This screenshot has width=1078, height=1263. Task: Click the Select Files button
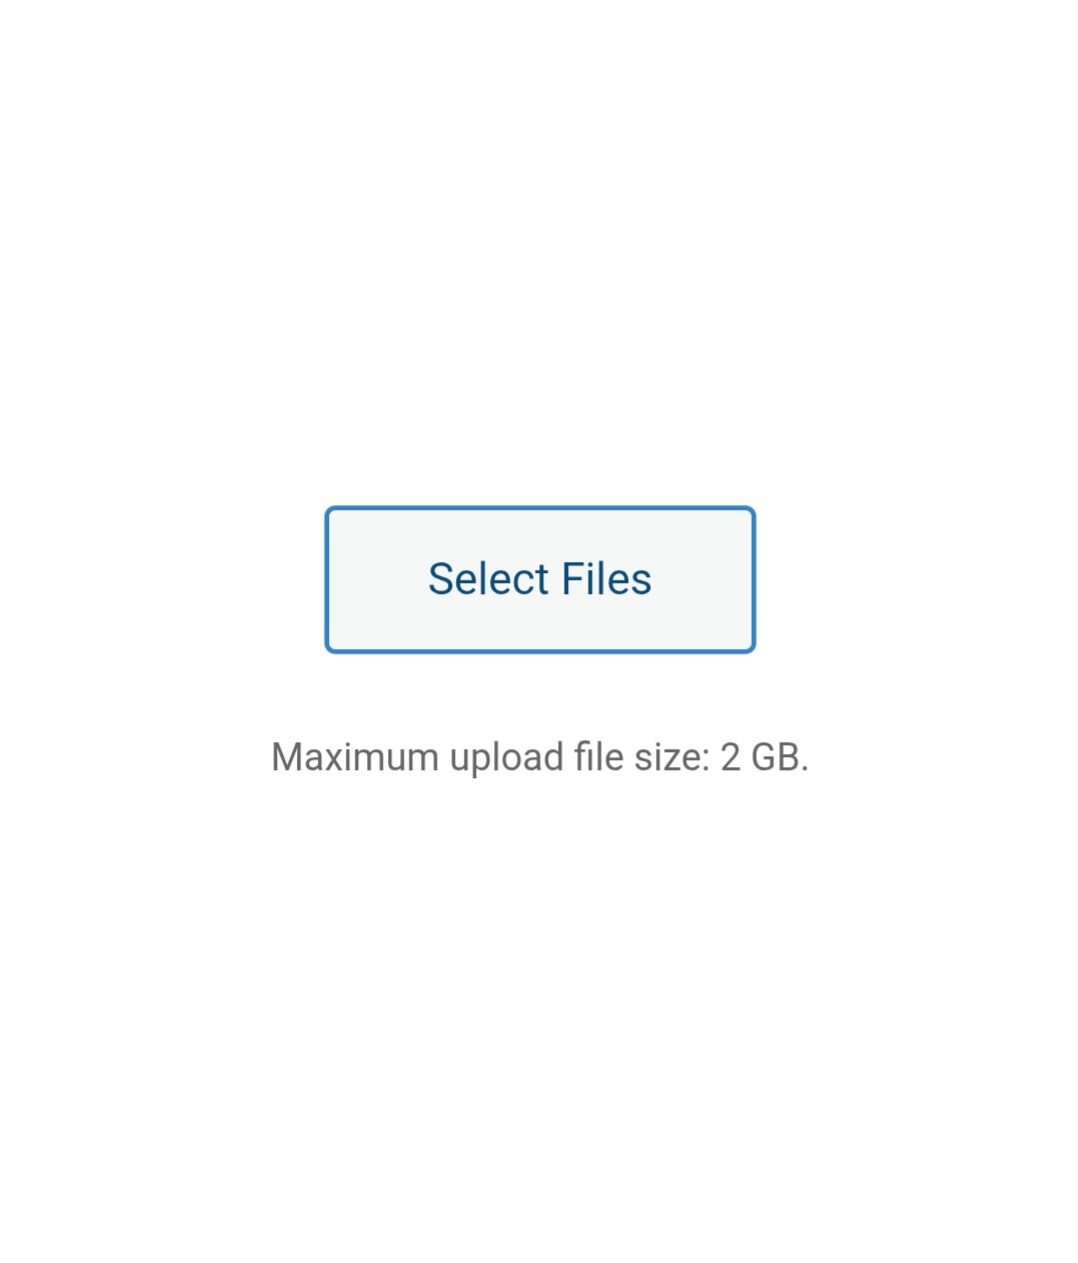click(540, 580)
